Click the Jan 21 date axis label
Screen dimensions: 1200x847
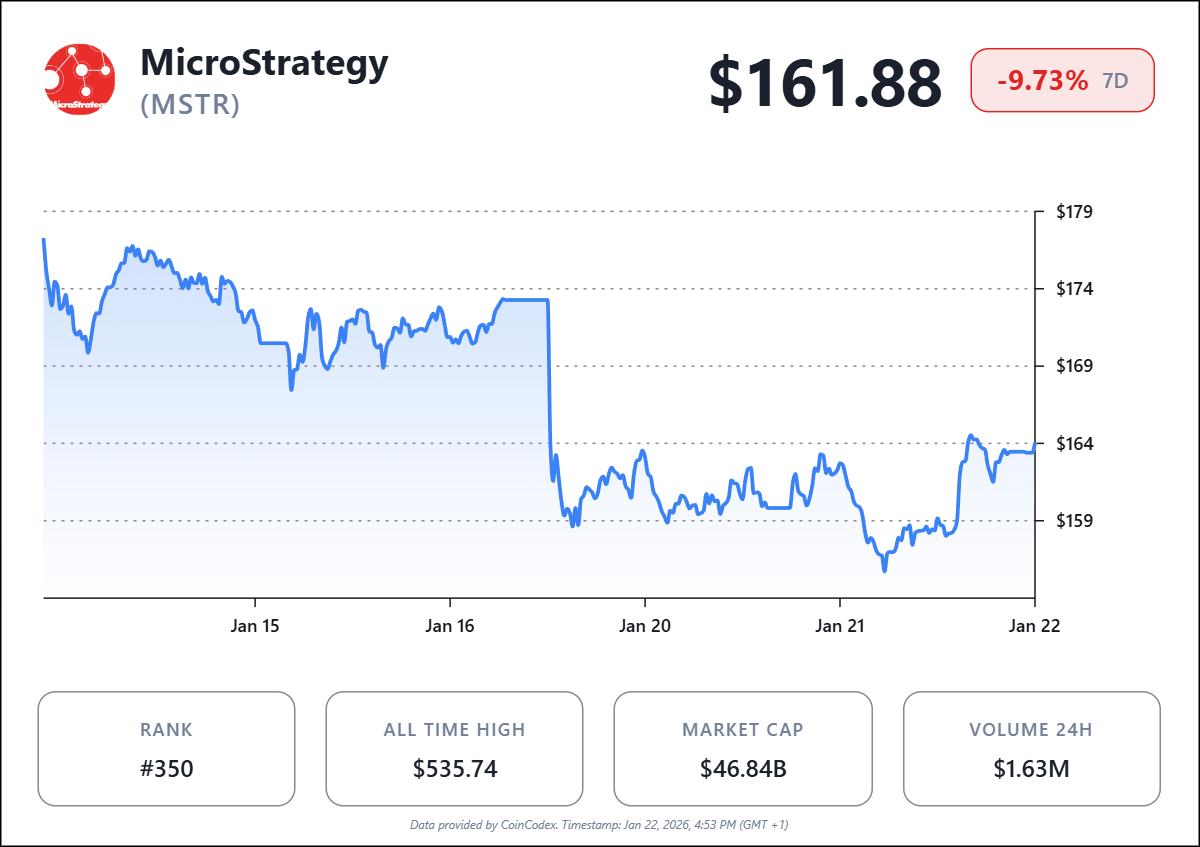tap(839, 626)
